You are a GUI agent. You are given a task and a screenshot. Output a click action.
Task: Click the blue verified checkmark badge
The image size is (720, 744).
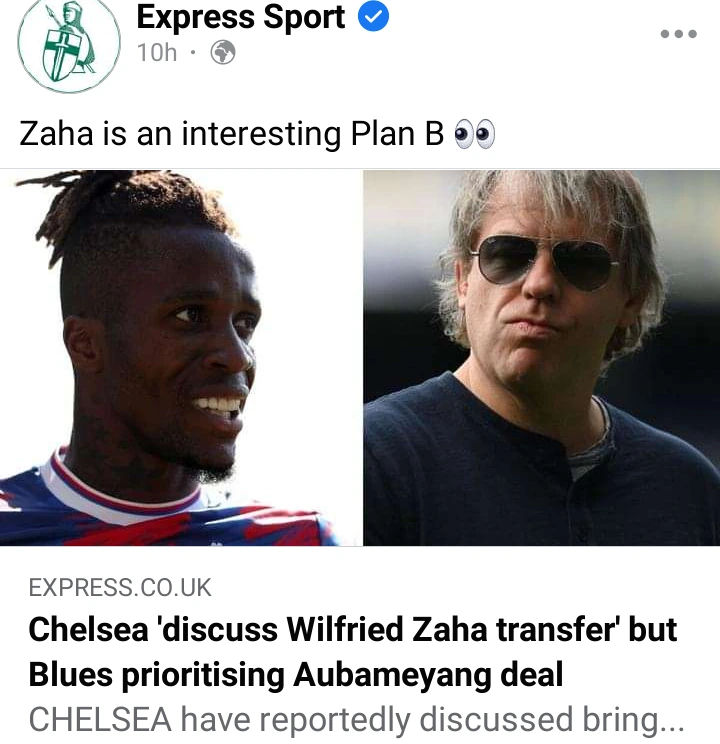pos(373,16)
